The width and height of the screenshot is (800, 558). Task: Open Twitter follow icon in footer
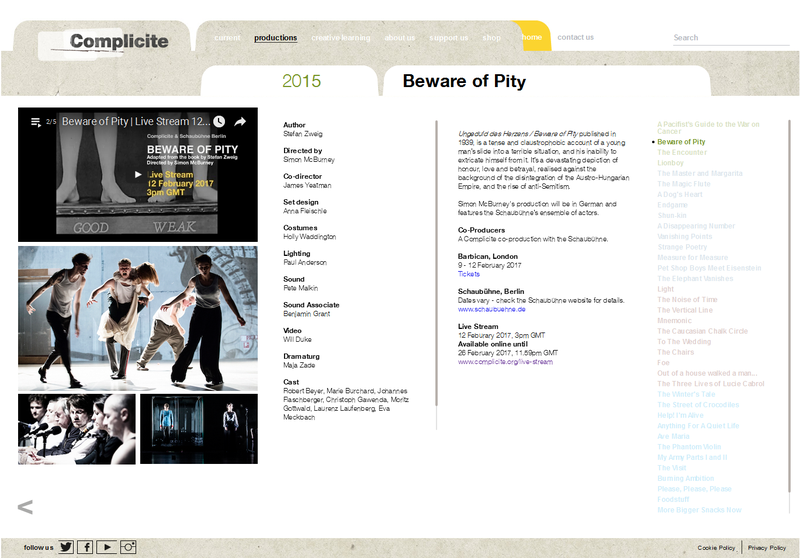pos(66,547)
